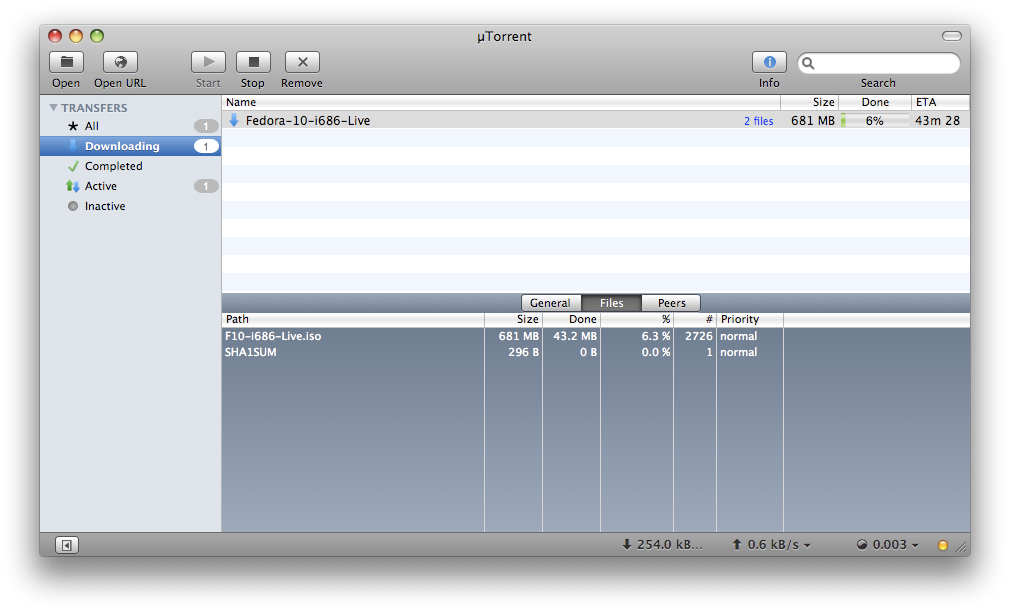Click the download speed arrow in status bar
Screen dimensions: 1010x611
pos(627,545)
